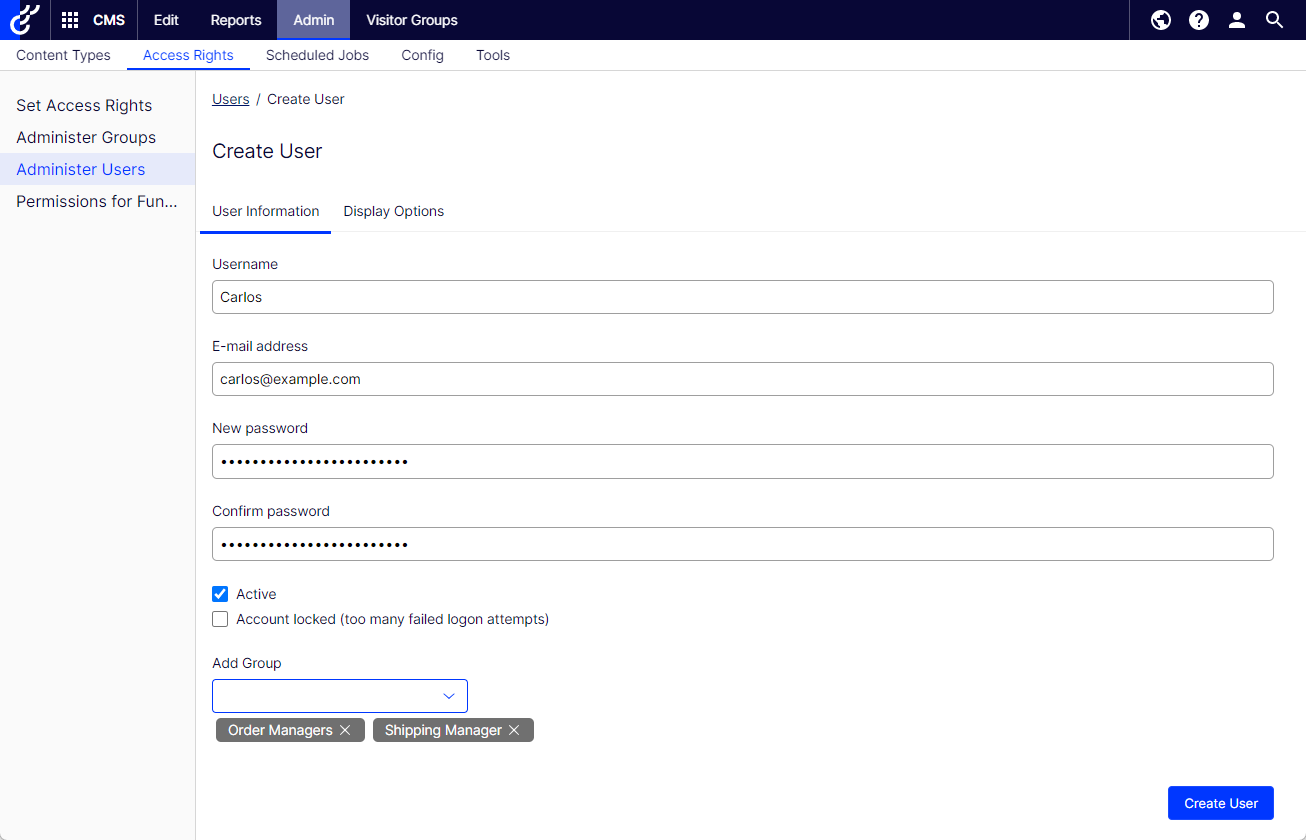Follow the Users breadcrumb link
Image resolution: width=1306 pixels, height=840 pixels.
coord(230,99)
